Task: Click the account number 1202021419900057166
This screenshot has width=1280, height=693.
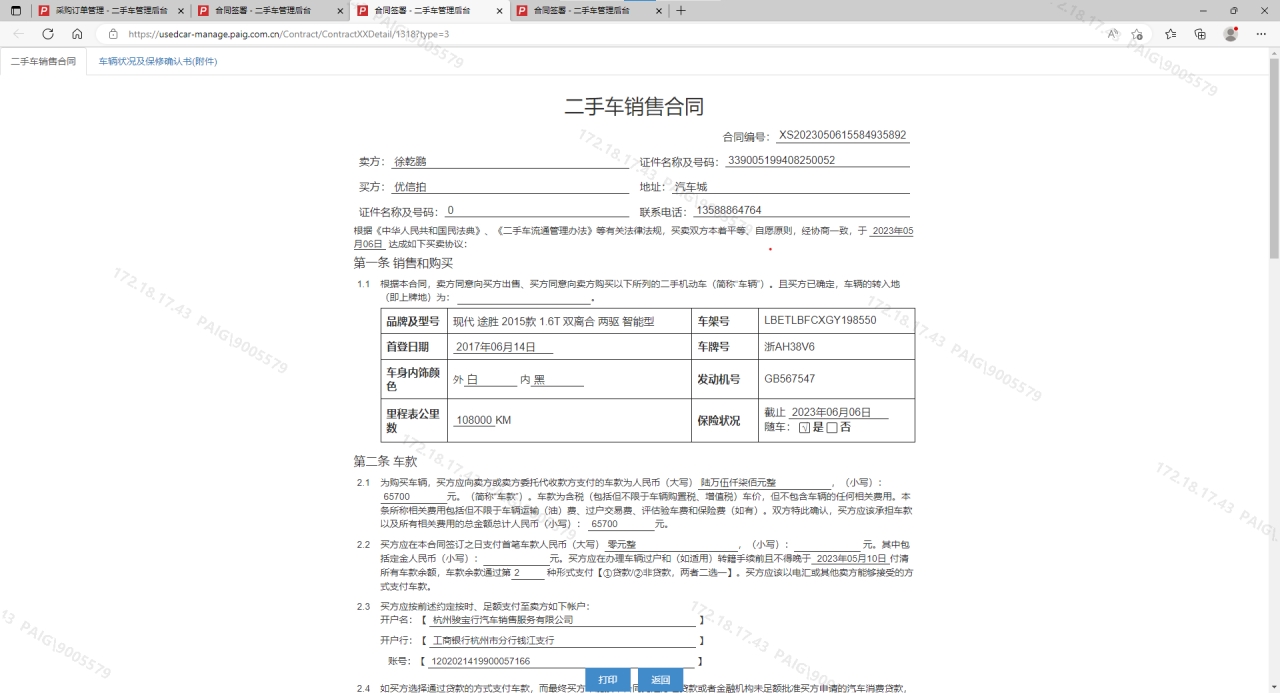Action: click(480, 661)
